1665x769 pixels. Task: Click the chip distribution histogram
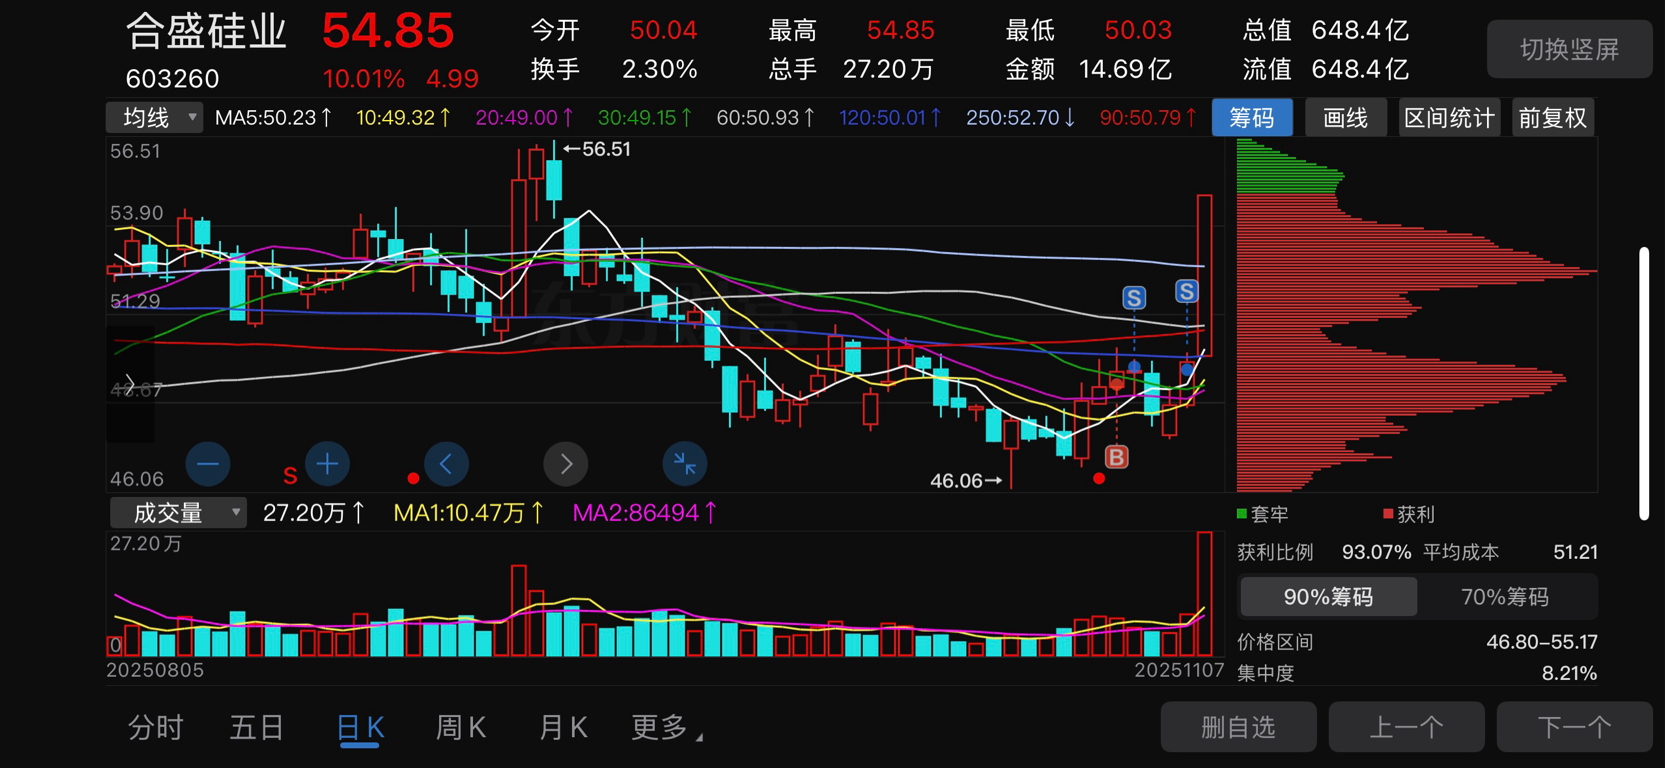point(1417,315)
